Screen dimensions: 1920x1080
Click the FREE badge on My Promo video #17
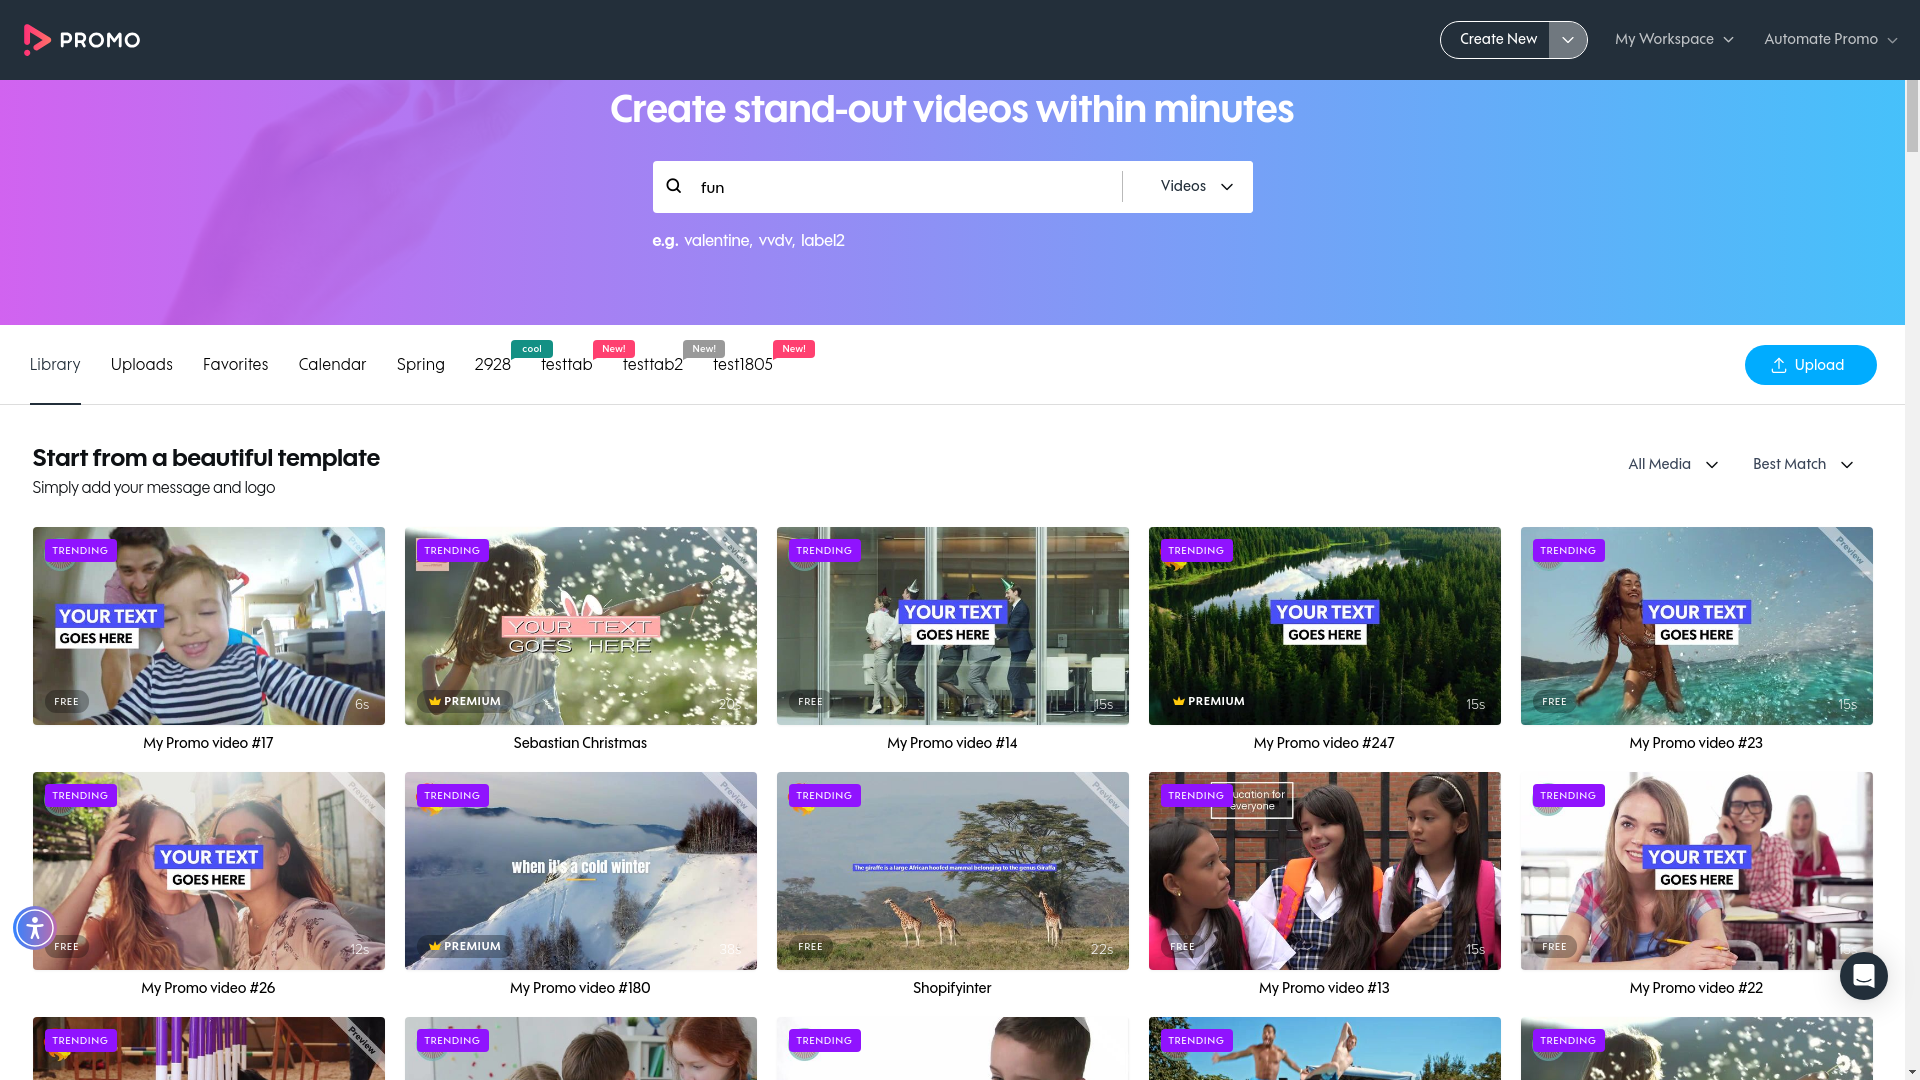(66, 701)
